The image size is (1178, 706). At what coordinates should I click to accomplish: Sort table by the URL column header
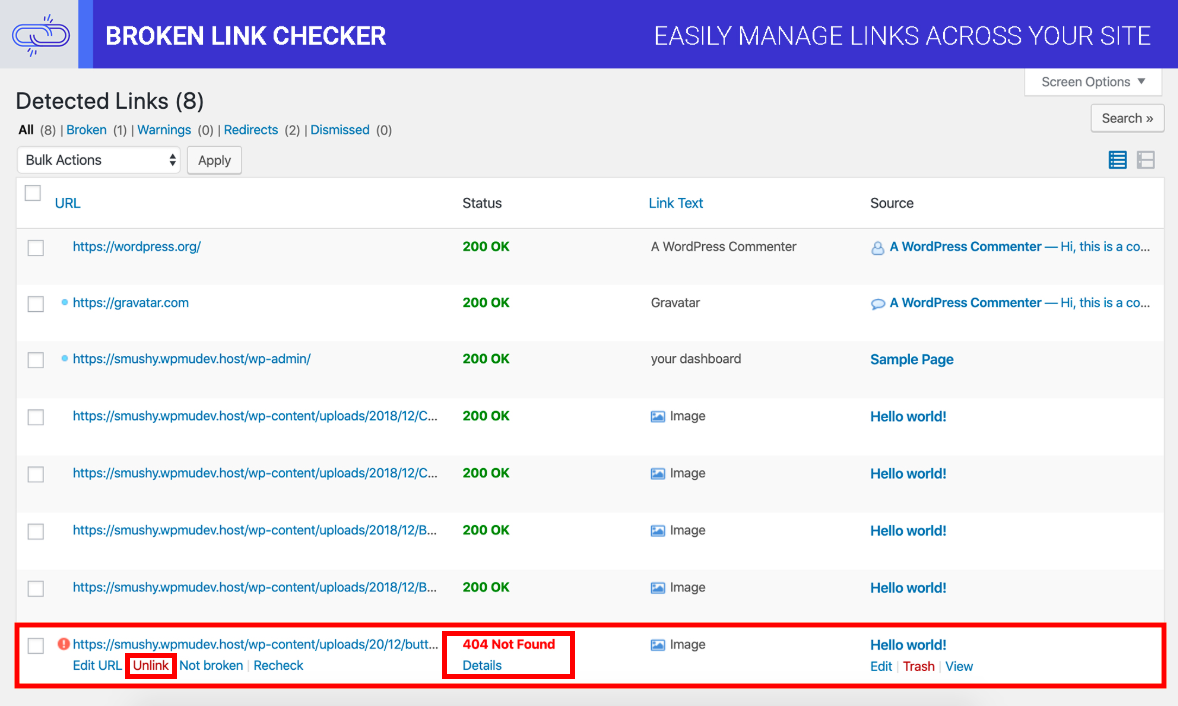coord(67,203)
